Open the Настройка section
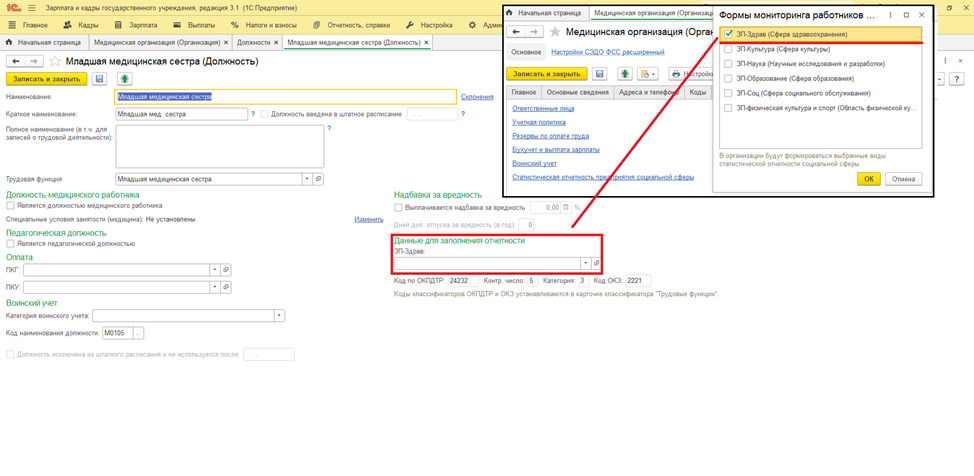Screen dimensions: 974x476 coord(429,25)
